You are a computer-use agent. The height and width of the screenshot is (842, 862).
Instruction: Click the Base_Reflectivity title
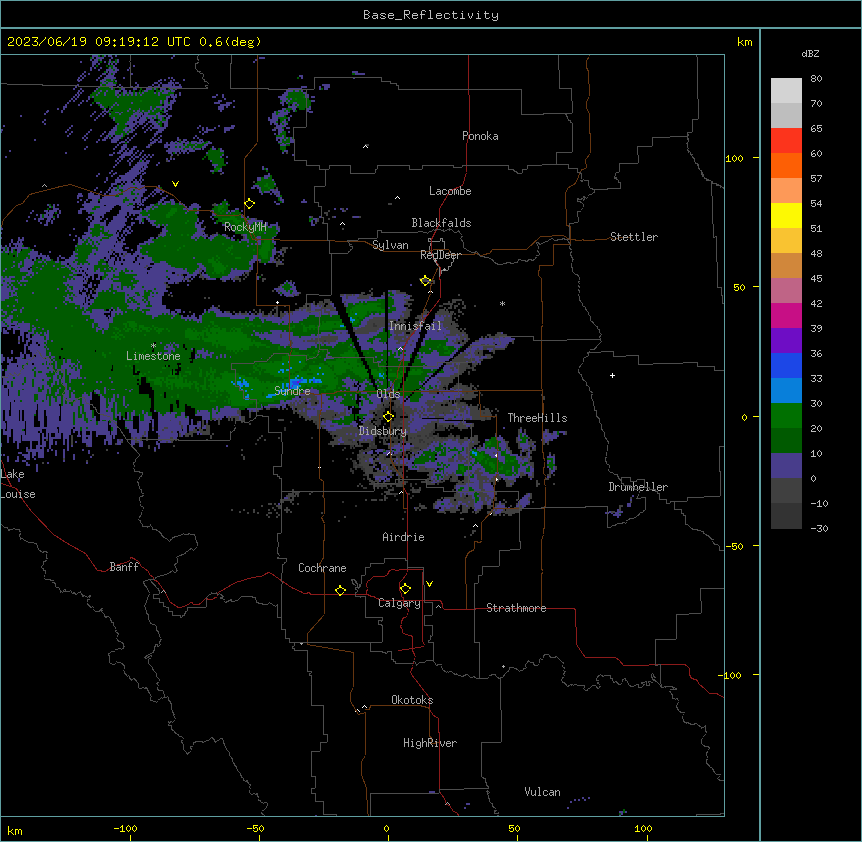tap(431, 15)
